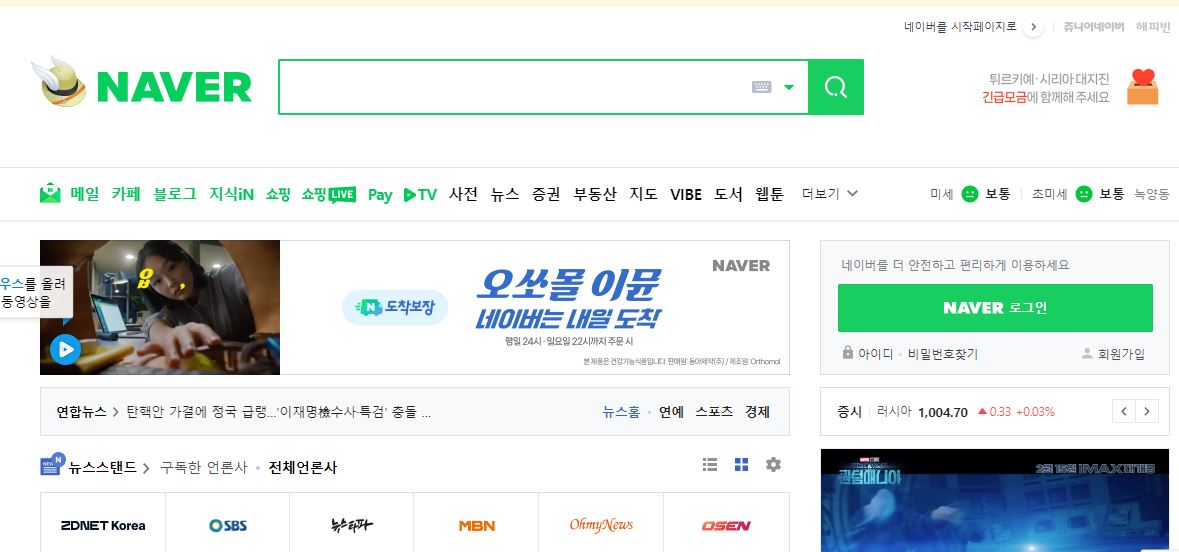Open the on-screen keyboard icon in search box

762,87
